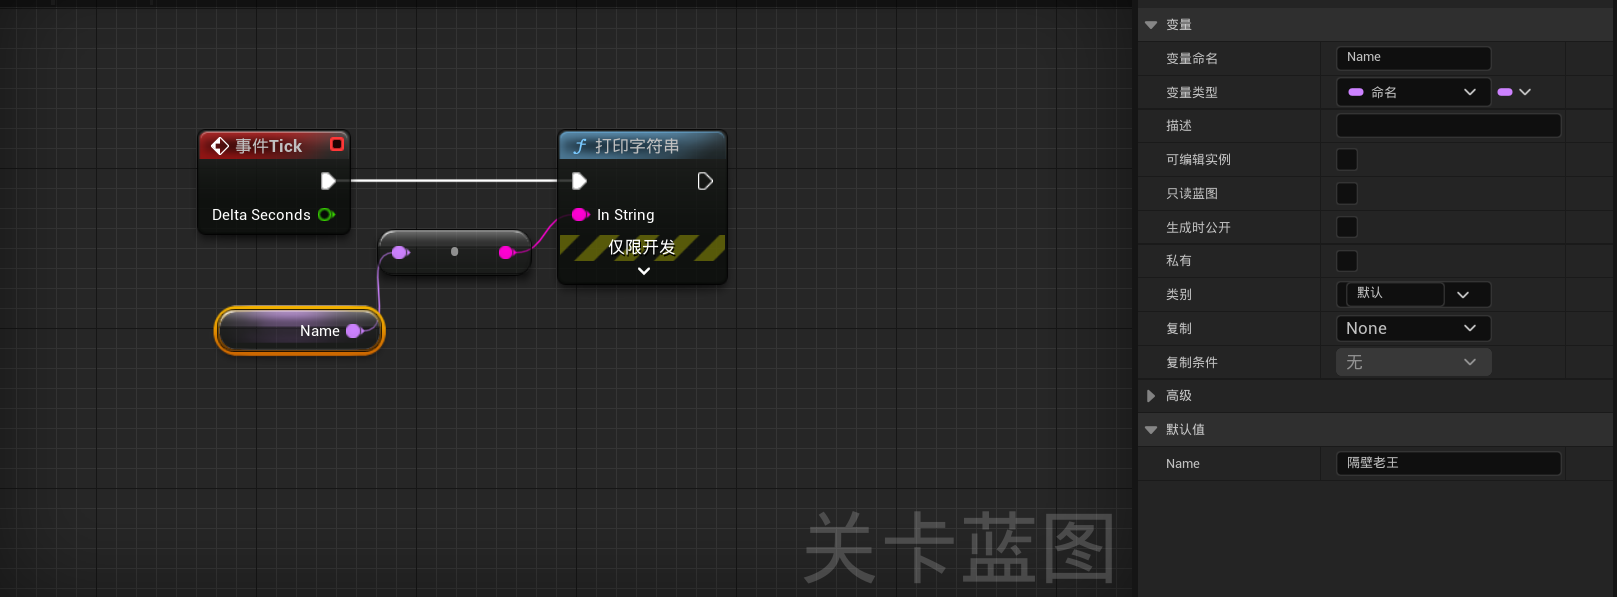Expand Print String node's advanced chevron
The height and width of the screenshot is (597, 1617).
[644, 271]
